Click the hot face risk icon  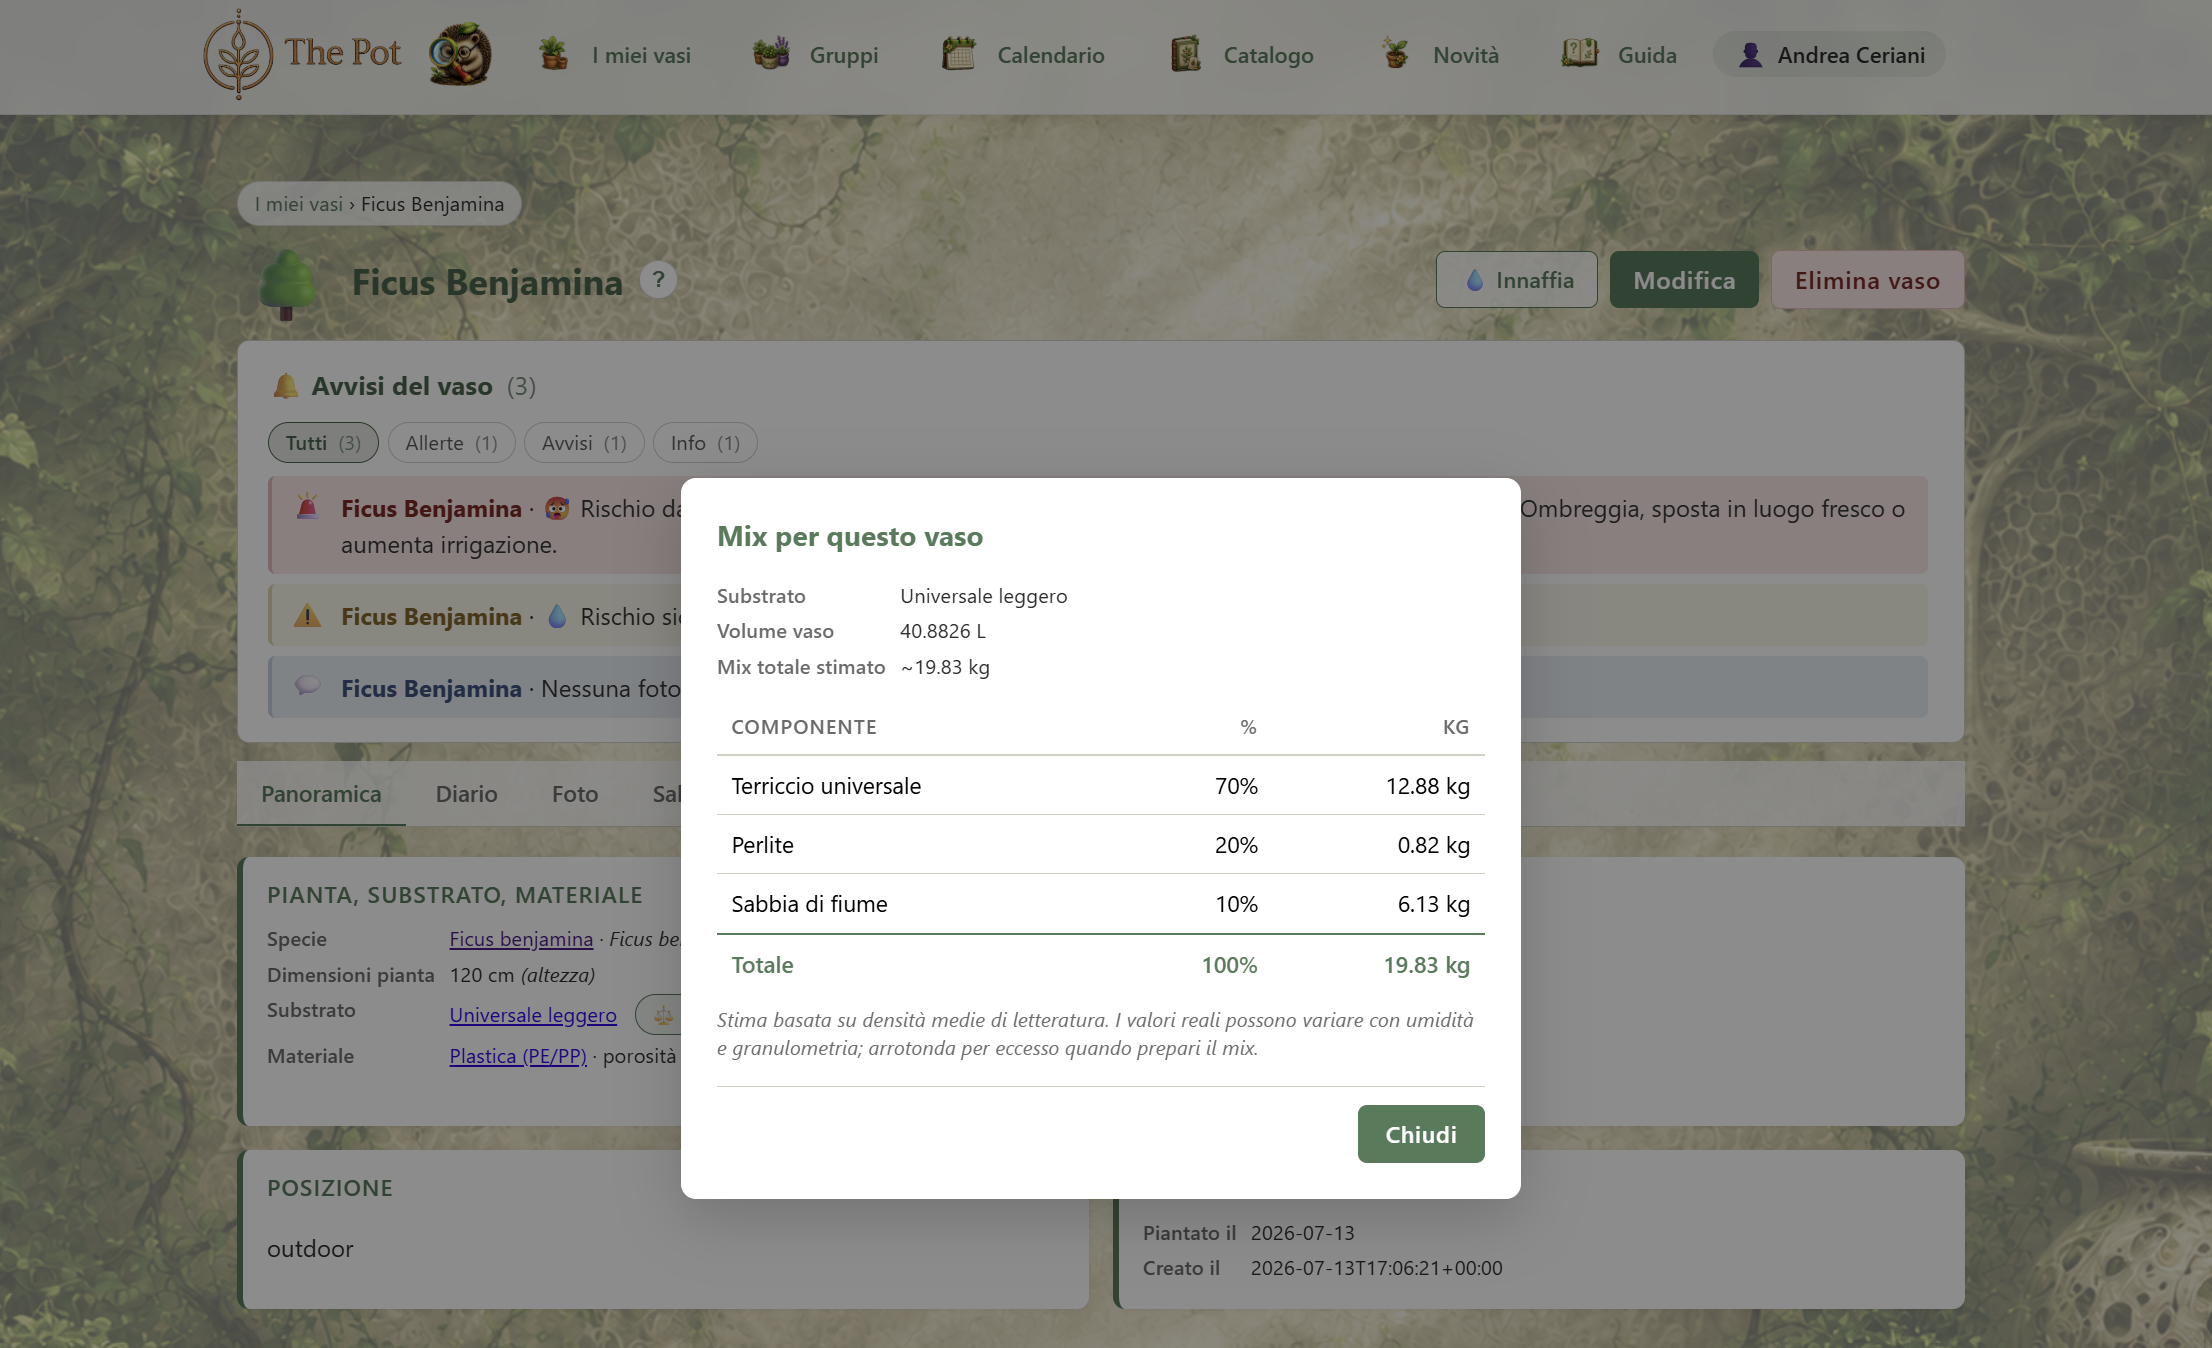click(557, 508)
